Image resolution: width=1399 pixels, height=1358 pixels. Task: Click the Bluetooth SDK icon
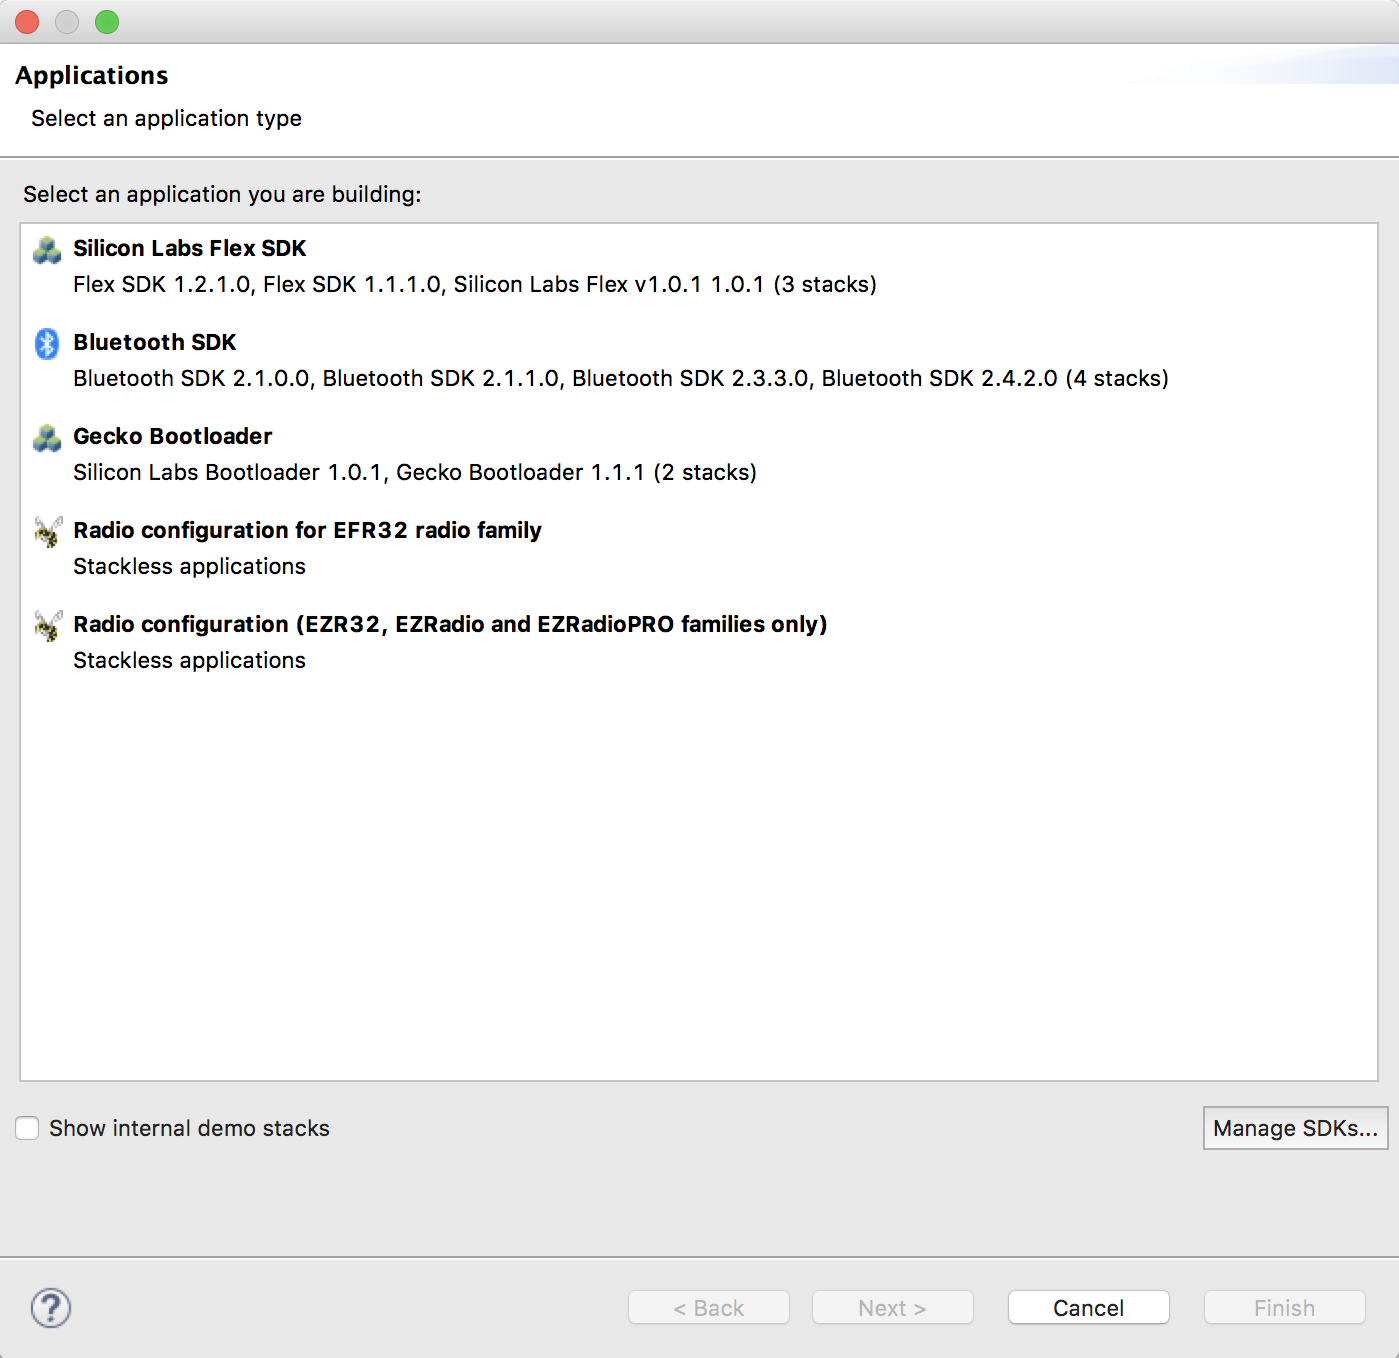coord(47,343)
